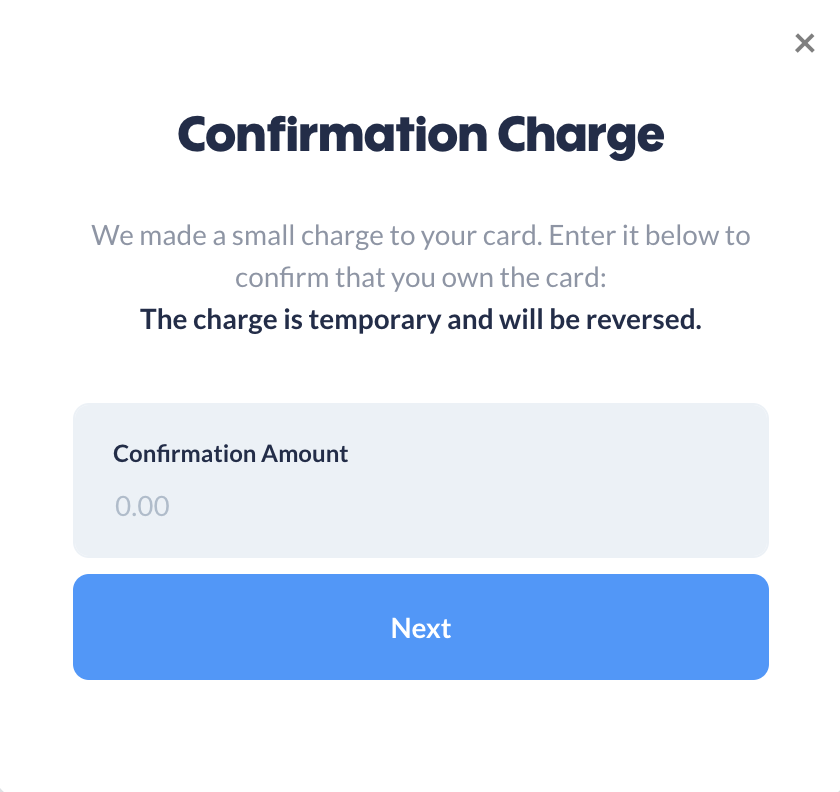840x792 pixels.
Task: Click the bold reversal notice text
Action: click(420, 318)
